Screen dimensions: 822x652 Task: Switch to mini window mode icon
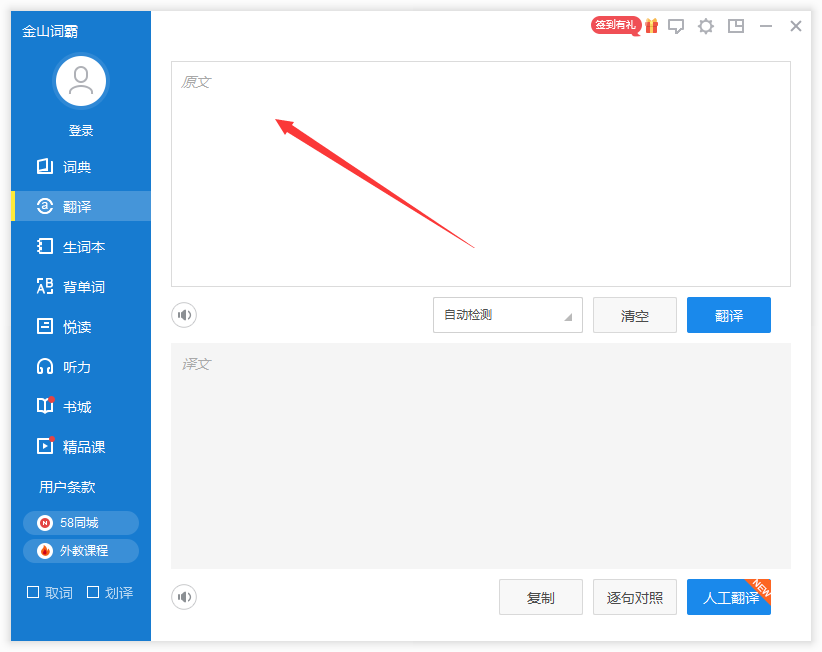tap(736, 26)
